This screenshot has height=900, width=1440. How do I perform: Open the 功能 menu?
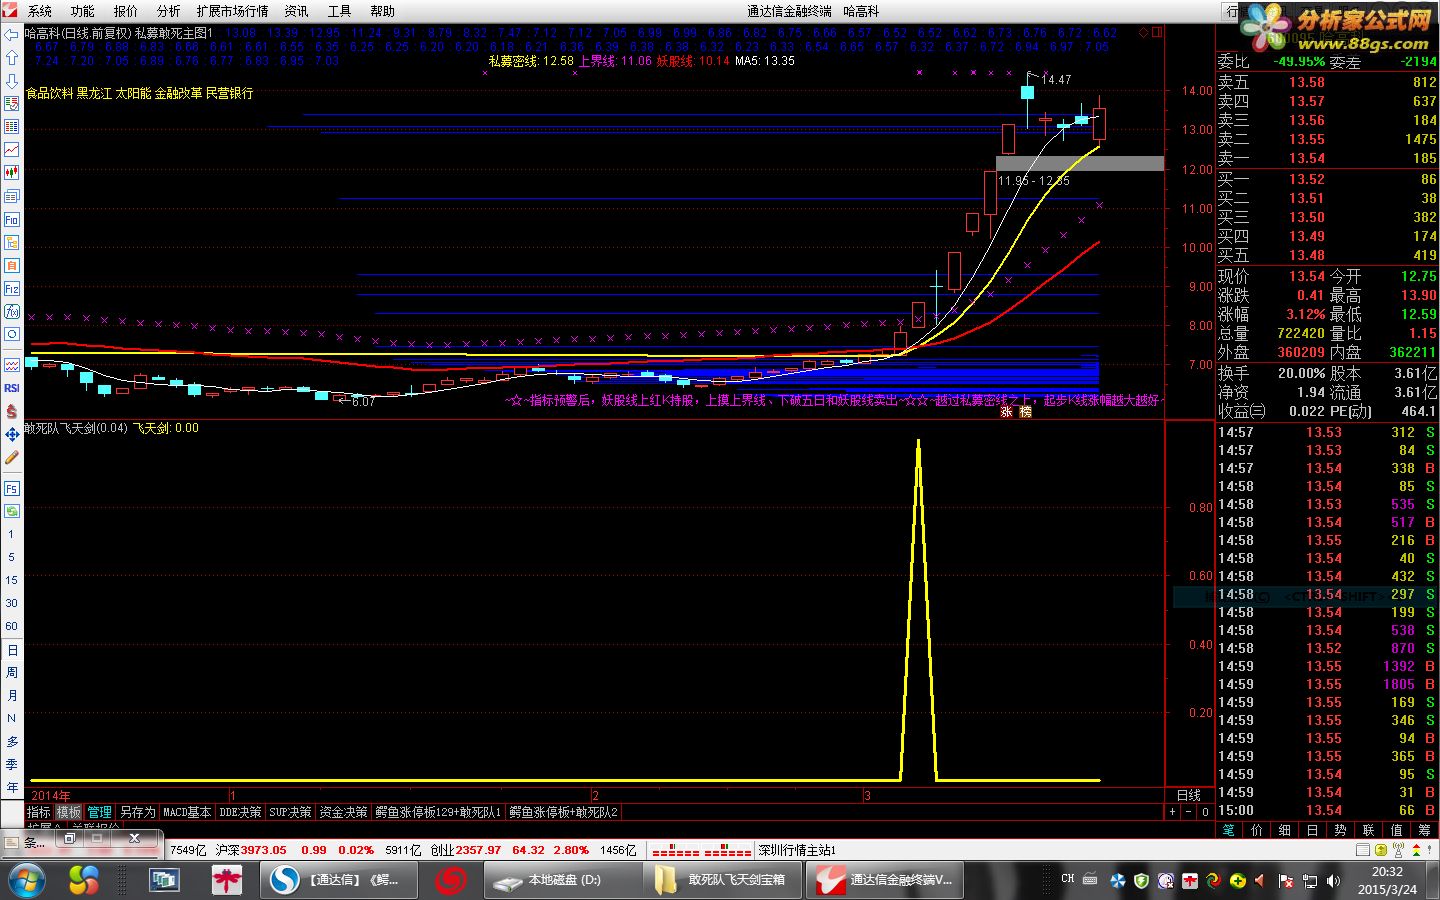[83, 11]
